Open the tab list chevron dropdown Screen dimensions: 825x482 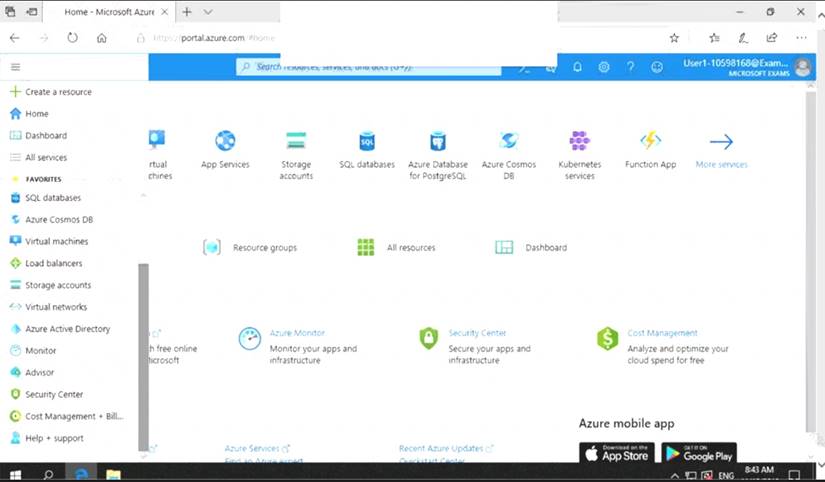point(208,12)
